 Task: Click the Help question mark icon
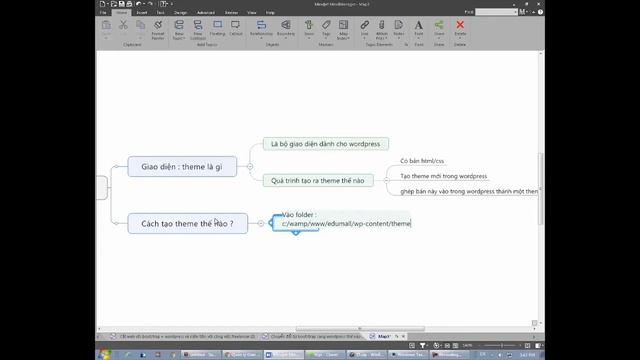(540, 12)
